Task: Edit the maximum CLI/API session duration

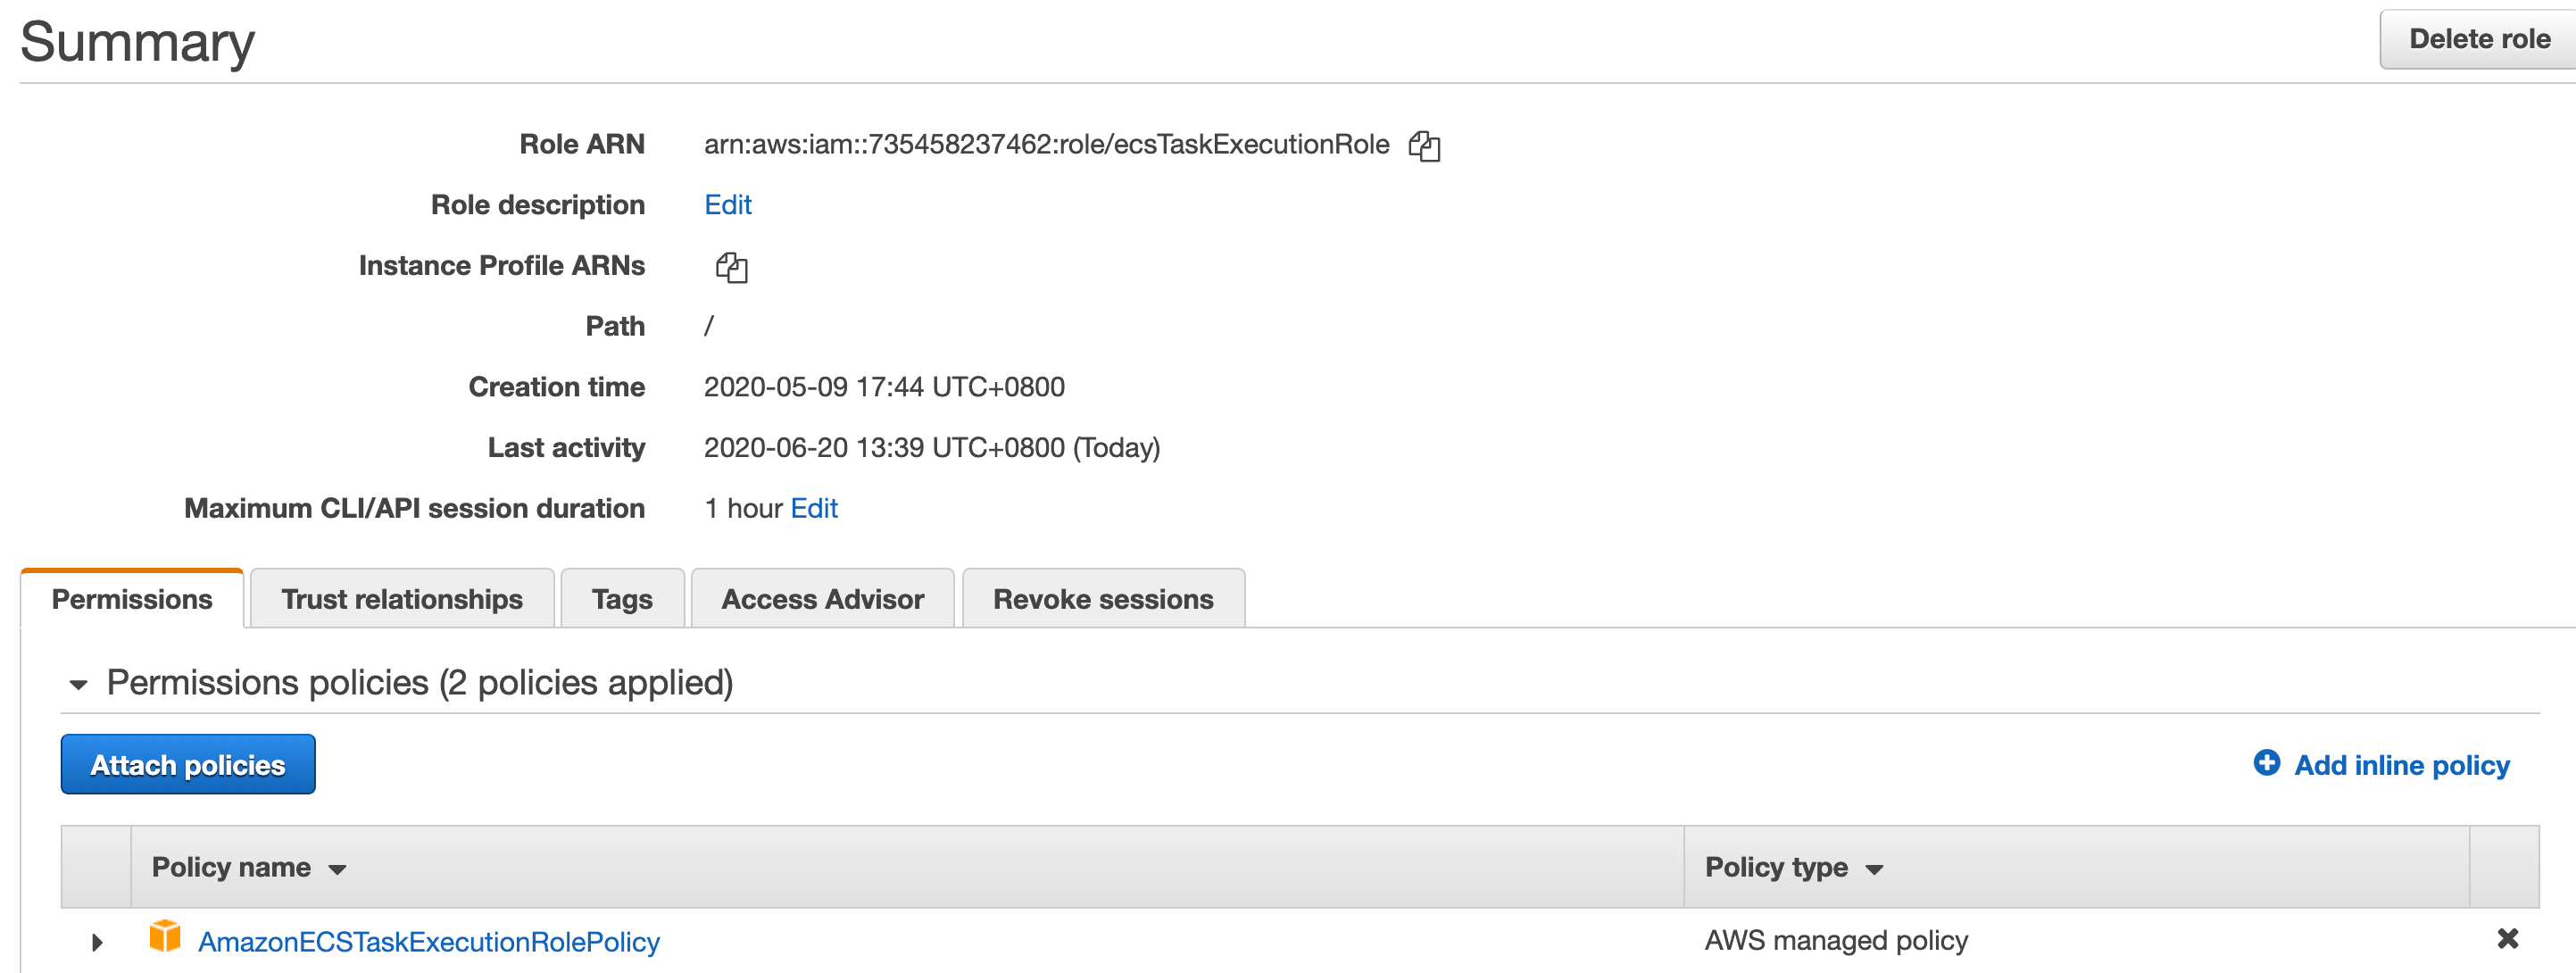Action: click(814, 508)
